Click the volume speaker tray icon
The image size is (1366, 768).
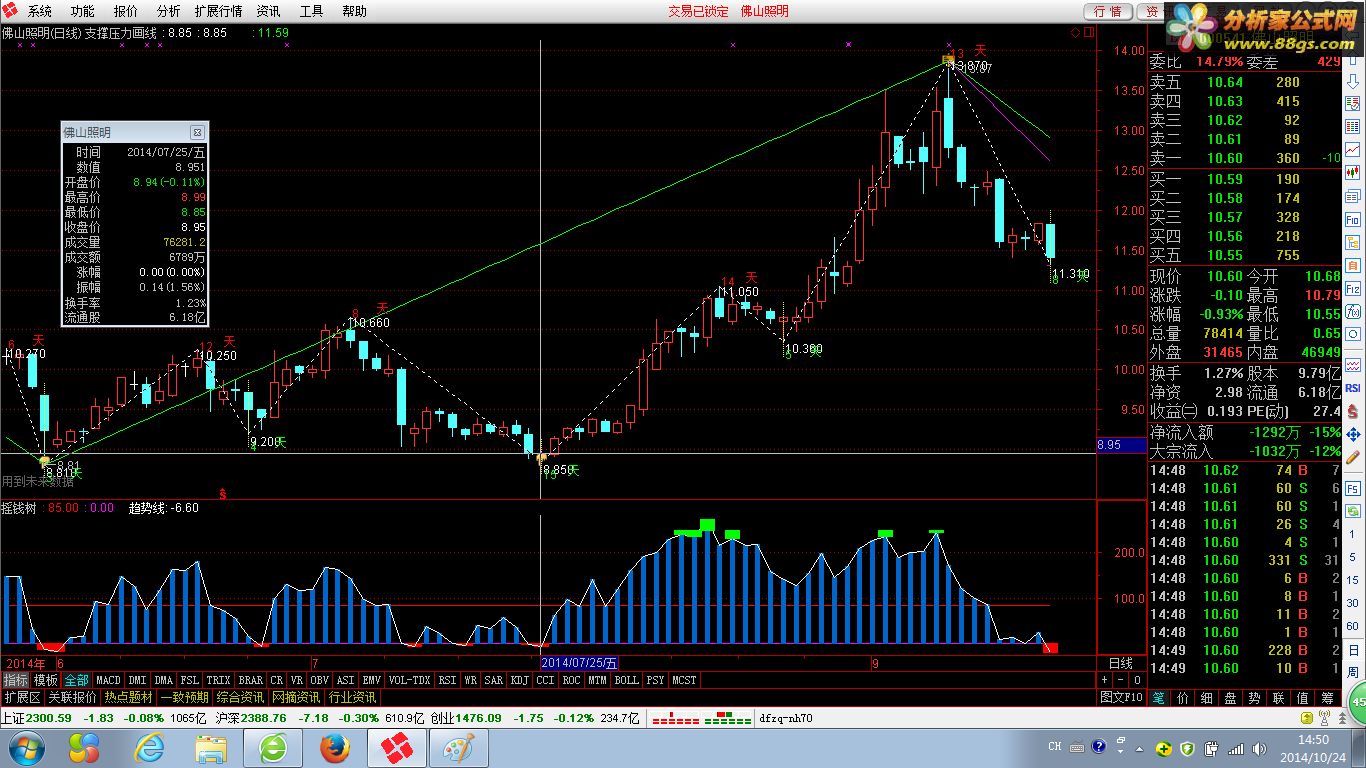point(1259,749)
